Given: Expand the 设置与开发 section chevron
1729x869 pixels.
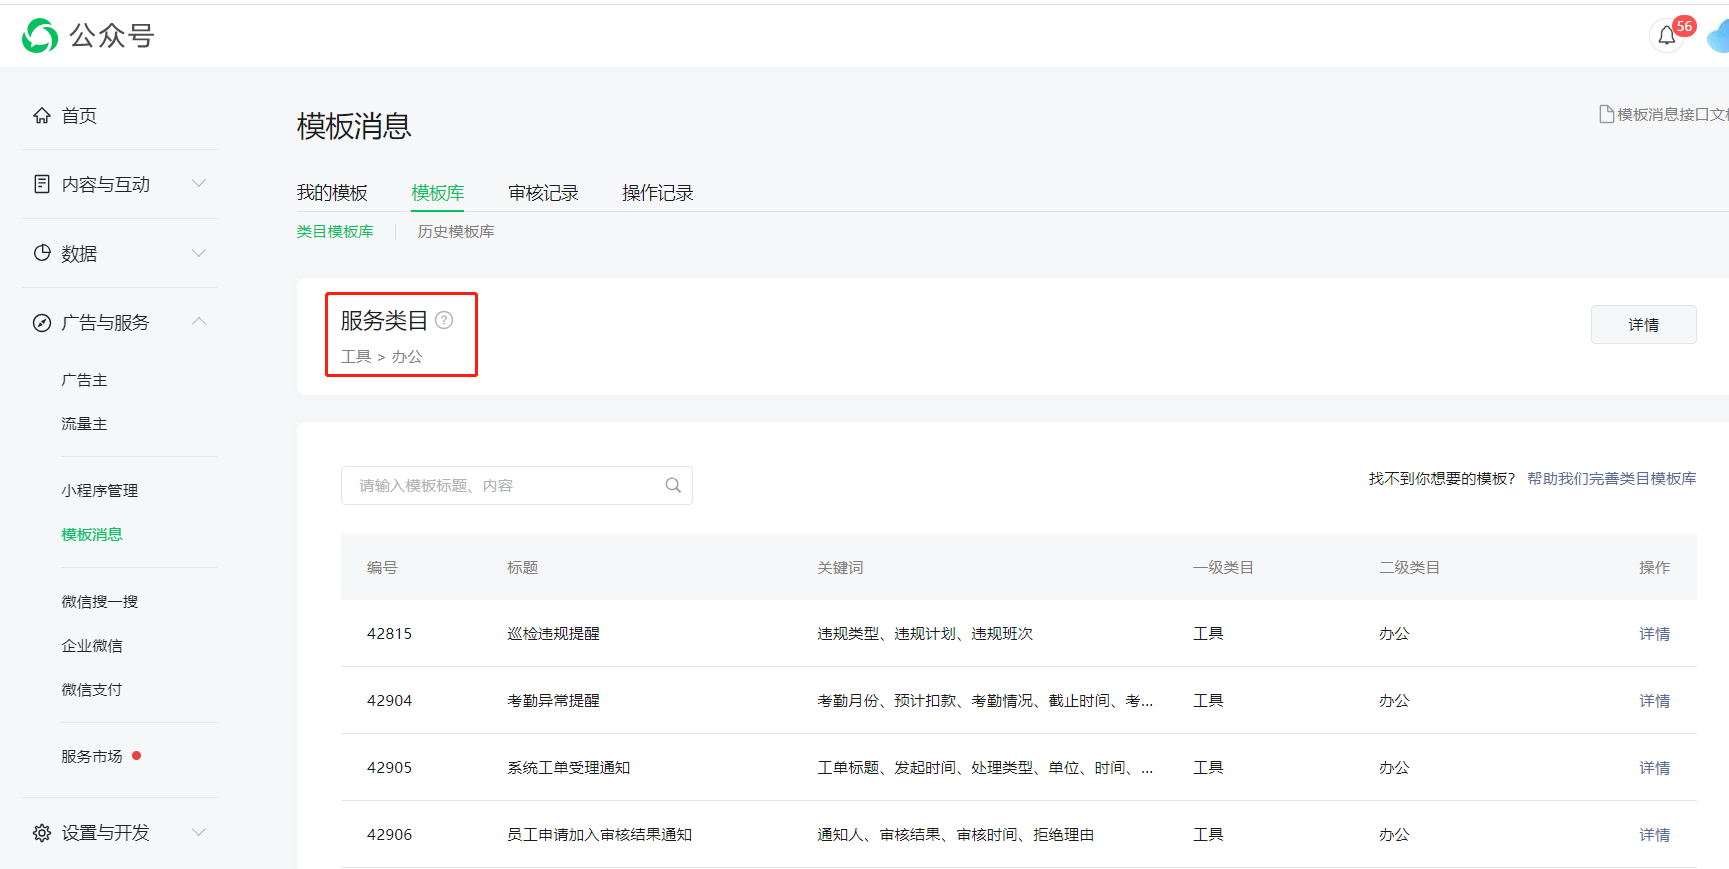Looking at the screenshot, I should tap(199, 832).
